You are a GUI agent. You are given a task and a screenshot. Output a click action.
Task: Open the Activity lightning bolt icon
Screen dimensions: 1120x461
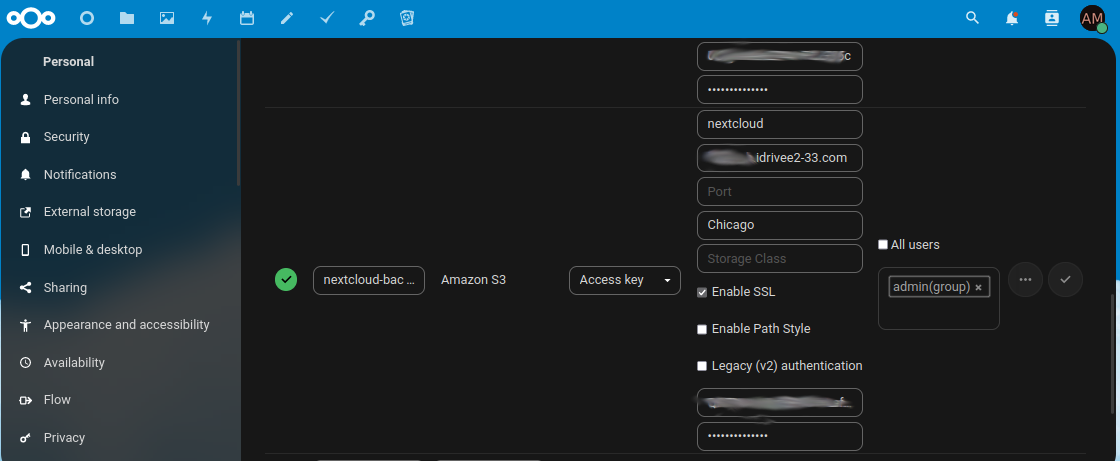click(207, 18)
